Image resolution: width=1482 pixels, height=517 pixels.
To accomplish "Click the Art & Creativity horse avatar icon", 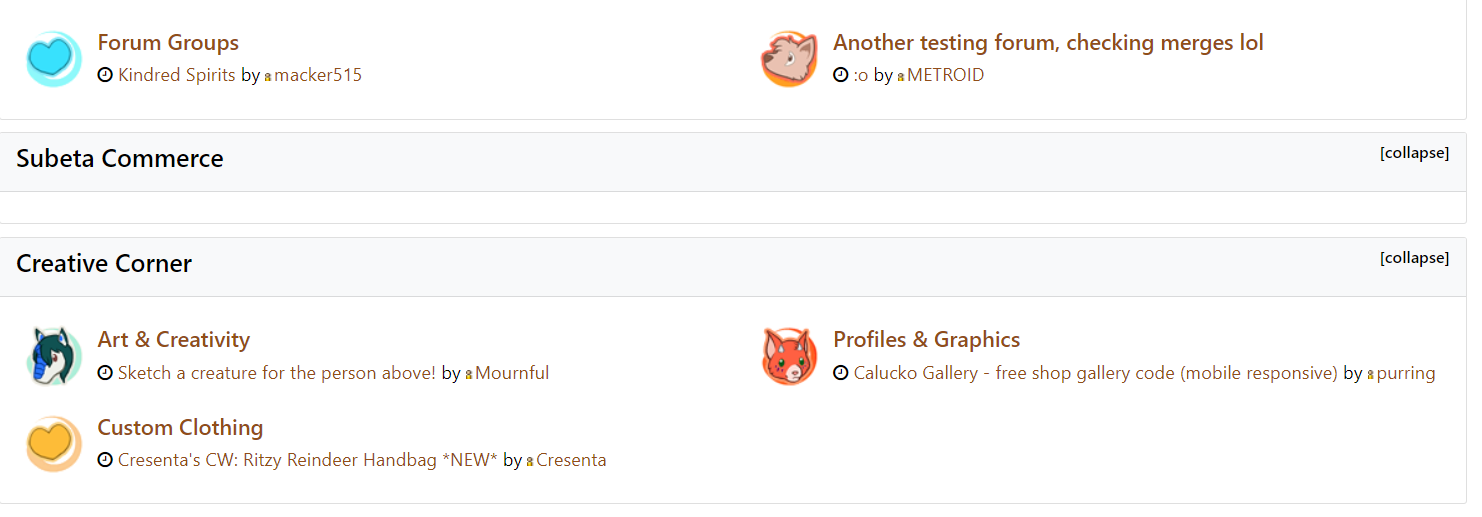I will [x=53, y=355].
